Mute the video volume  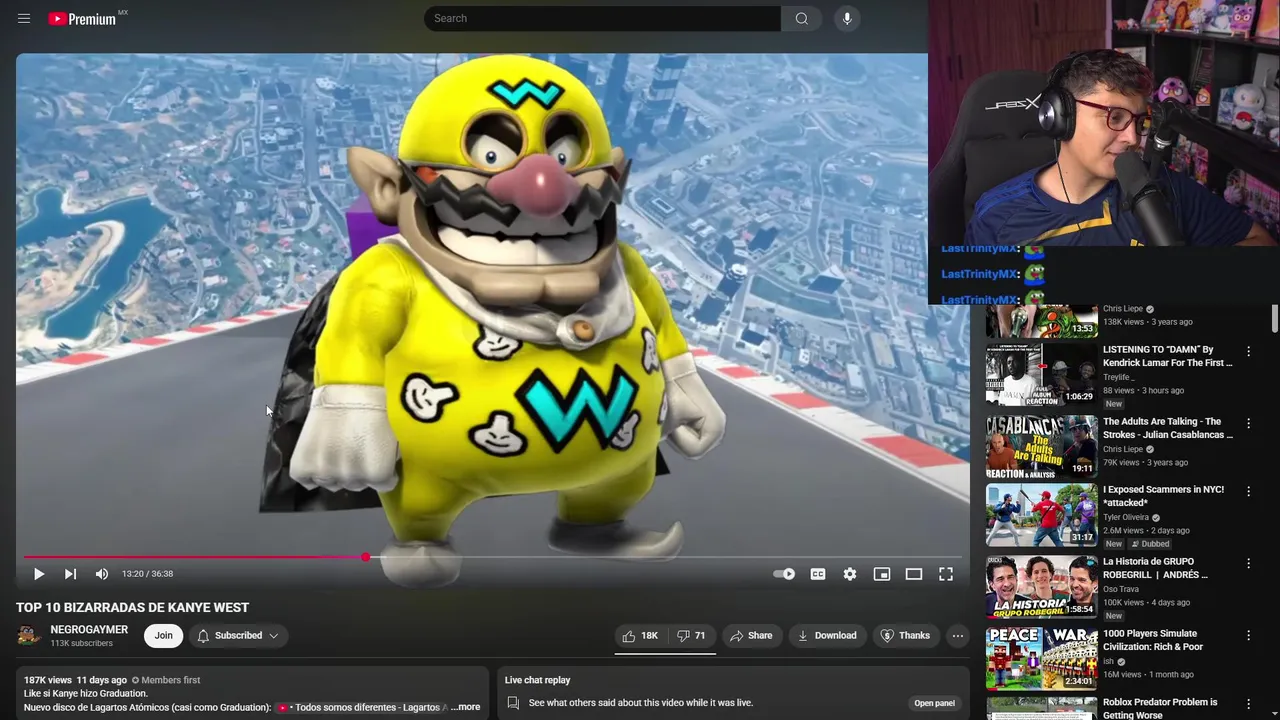[x=101, y=574]
